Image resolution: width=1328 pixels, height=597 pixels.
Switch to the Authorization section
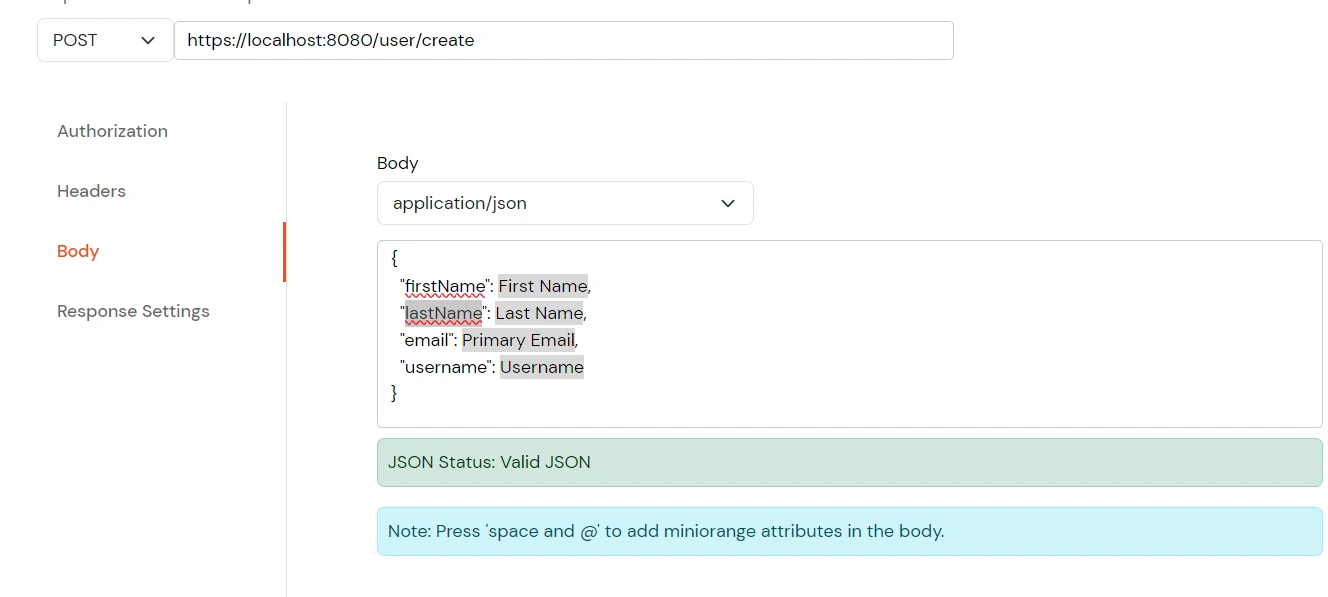point(111,131)
